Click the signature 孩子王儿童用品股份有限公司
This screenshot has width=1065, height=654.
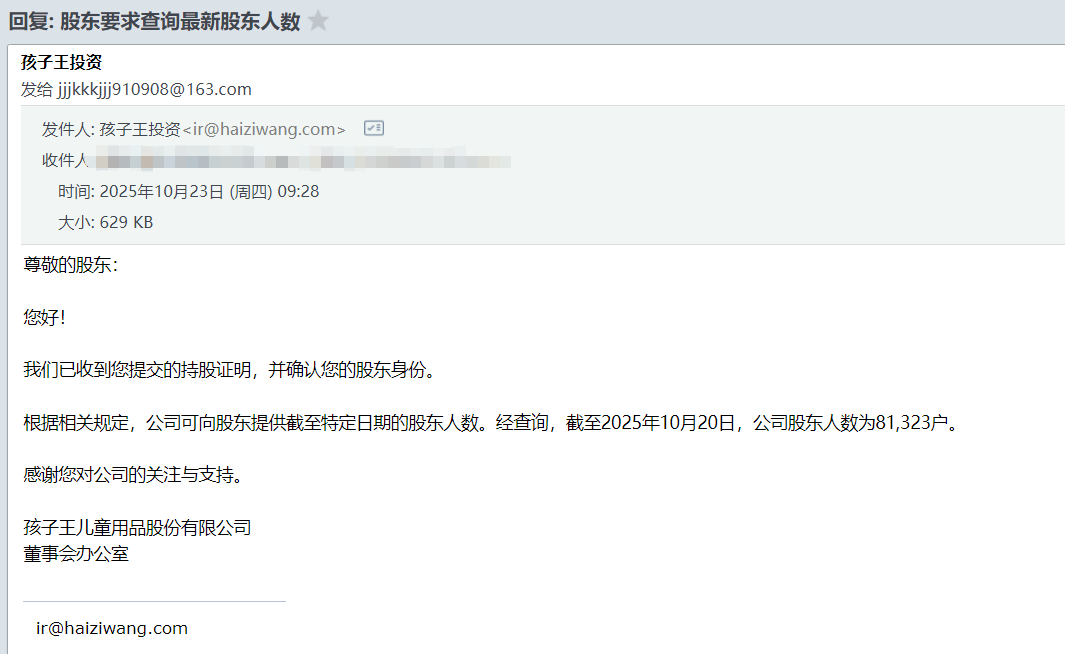click(x=137, y=528)
